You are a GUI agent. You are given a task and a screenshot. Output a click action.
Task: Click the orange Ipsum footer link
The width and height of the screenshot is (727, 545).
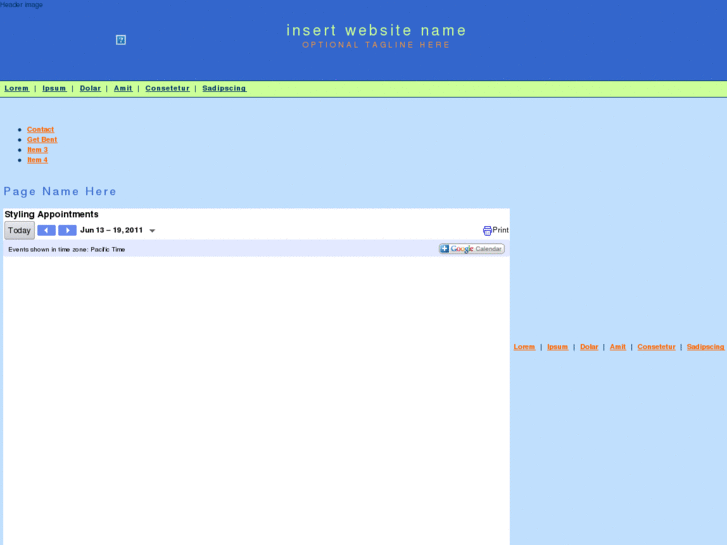pyautogui.click(x=558, y=347)
